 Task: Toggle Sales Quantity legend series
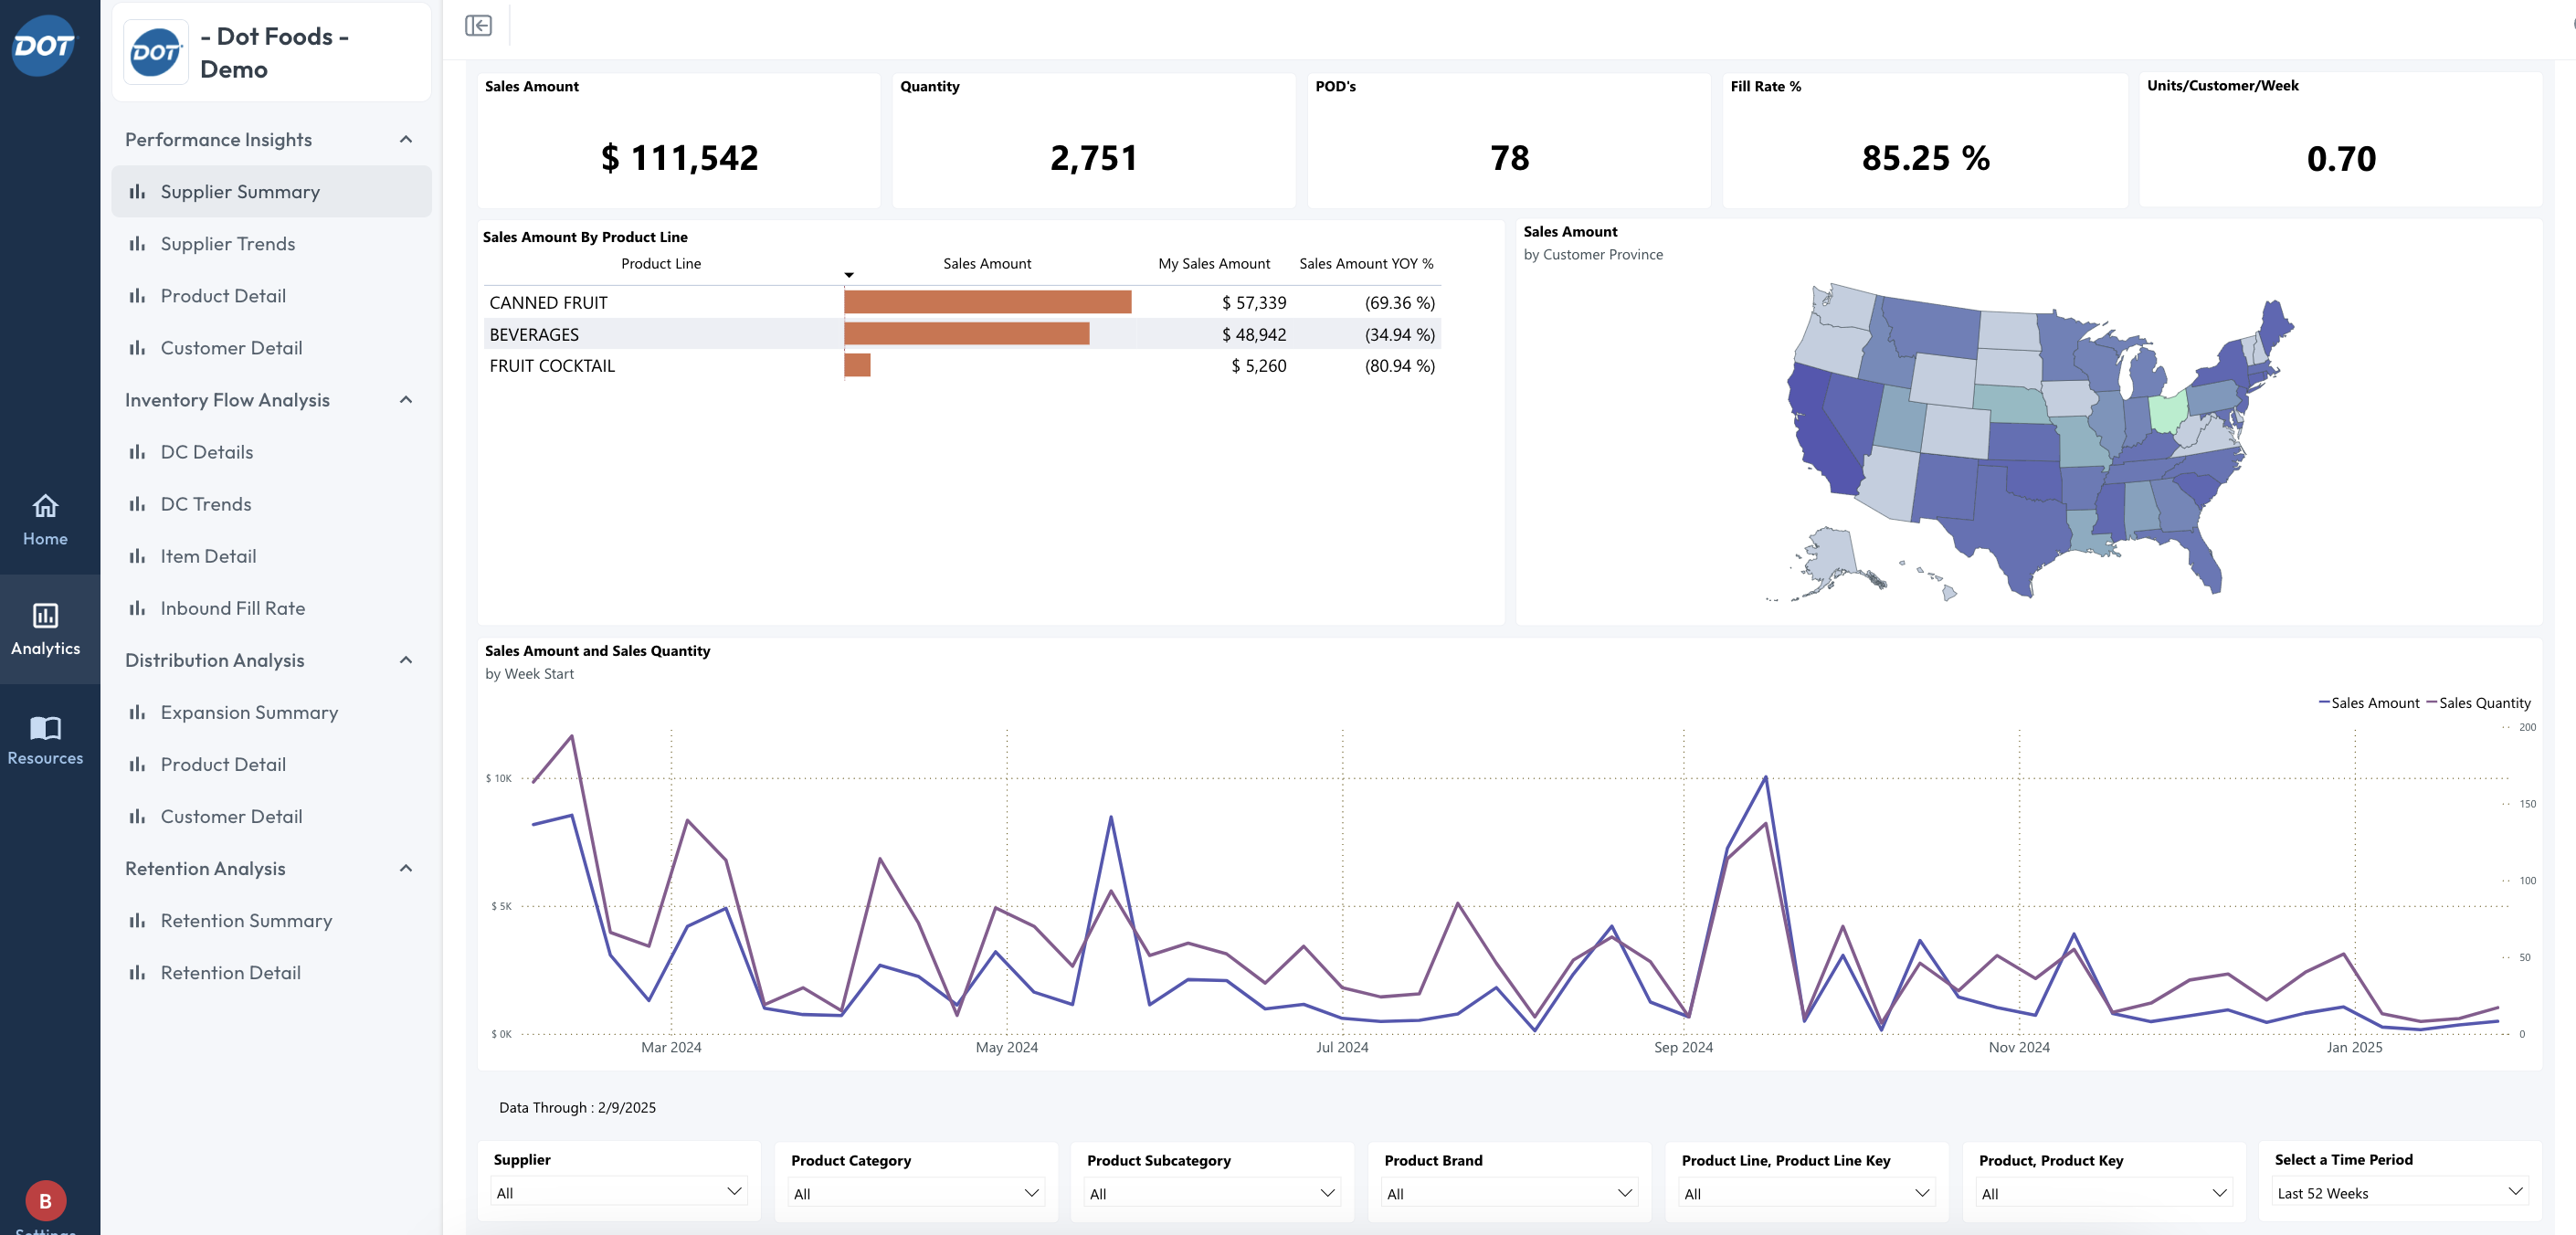(x=2483, y=703)
